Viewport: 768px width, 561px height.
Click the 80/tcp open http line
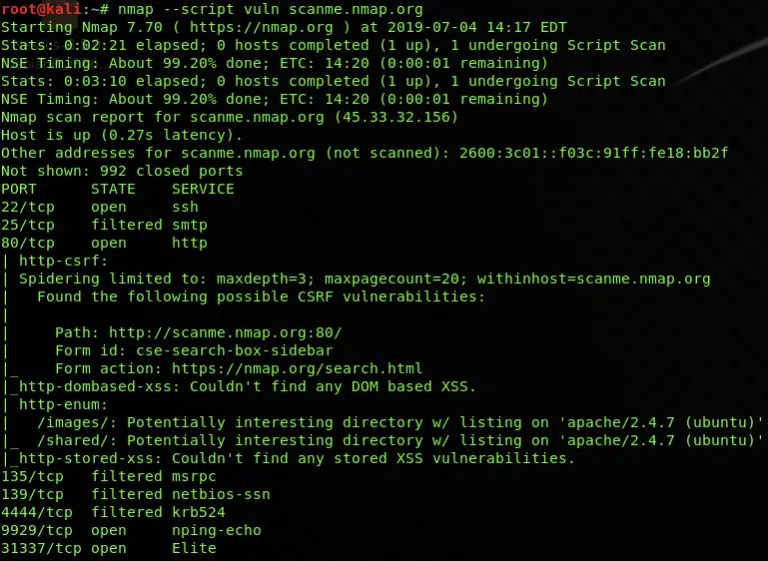click(104, 243)
